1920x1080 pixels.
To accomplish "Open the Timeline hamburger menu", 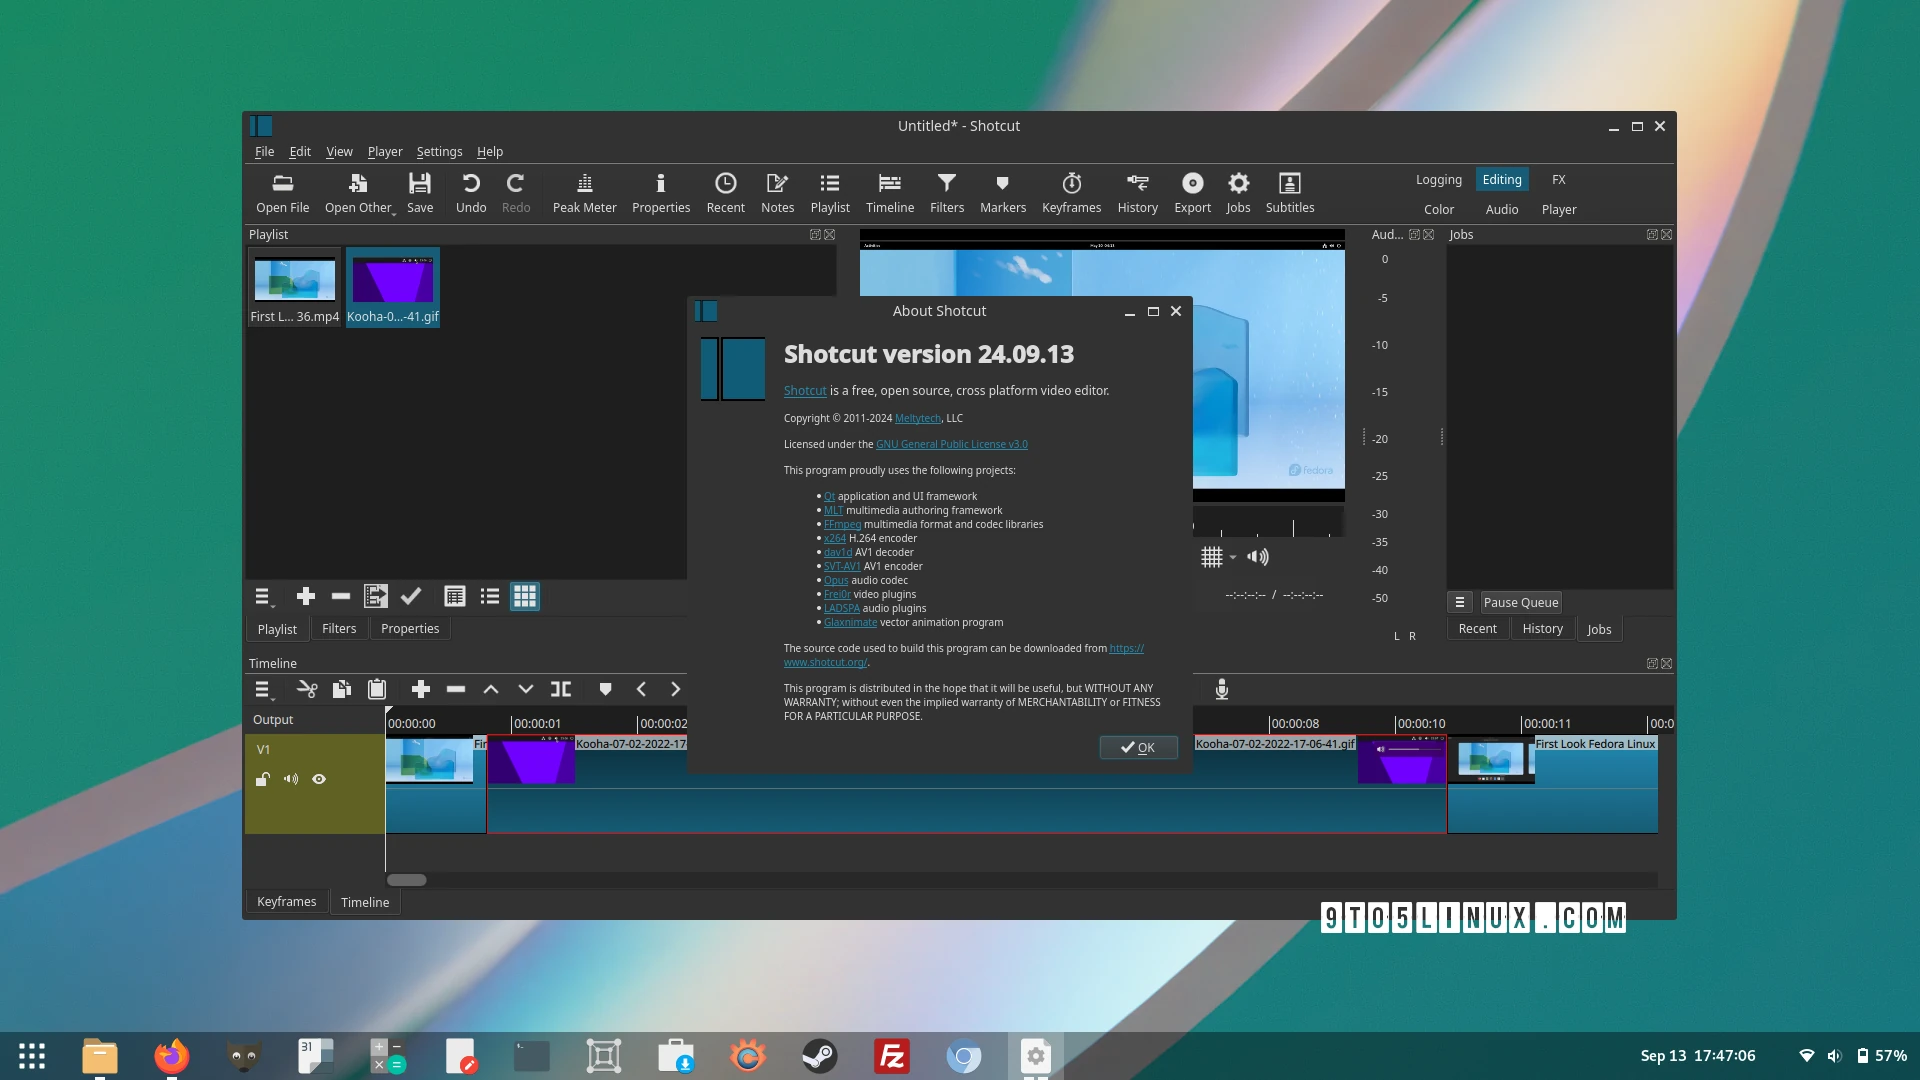I will [x=263, y=689].
